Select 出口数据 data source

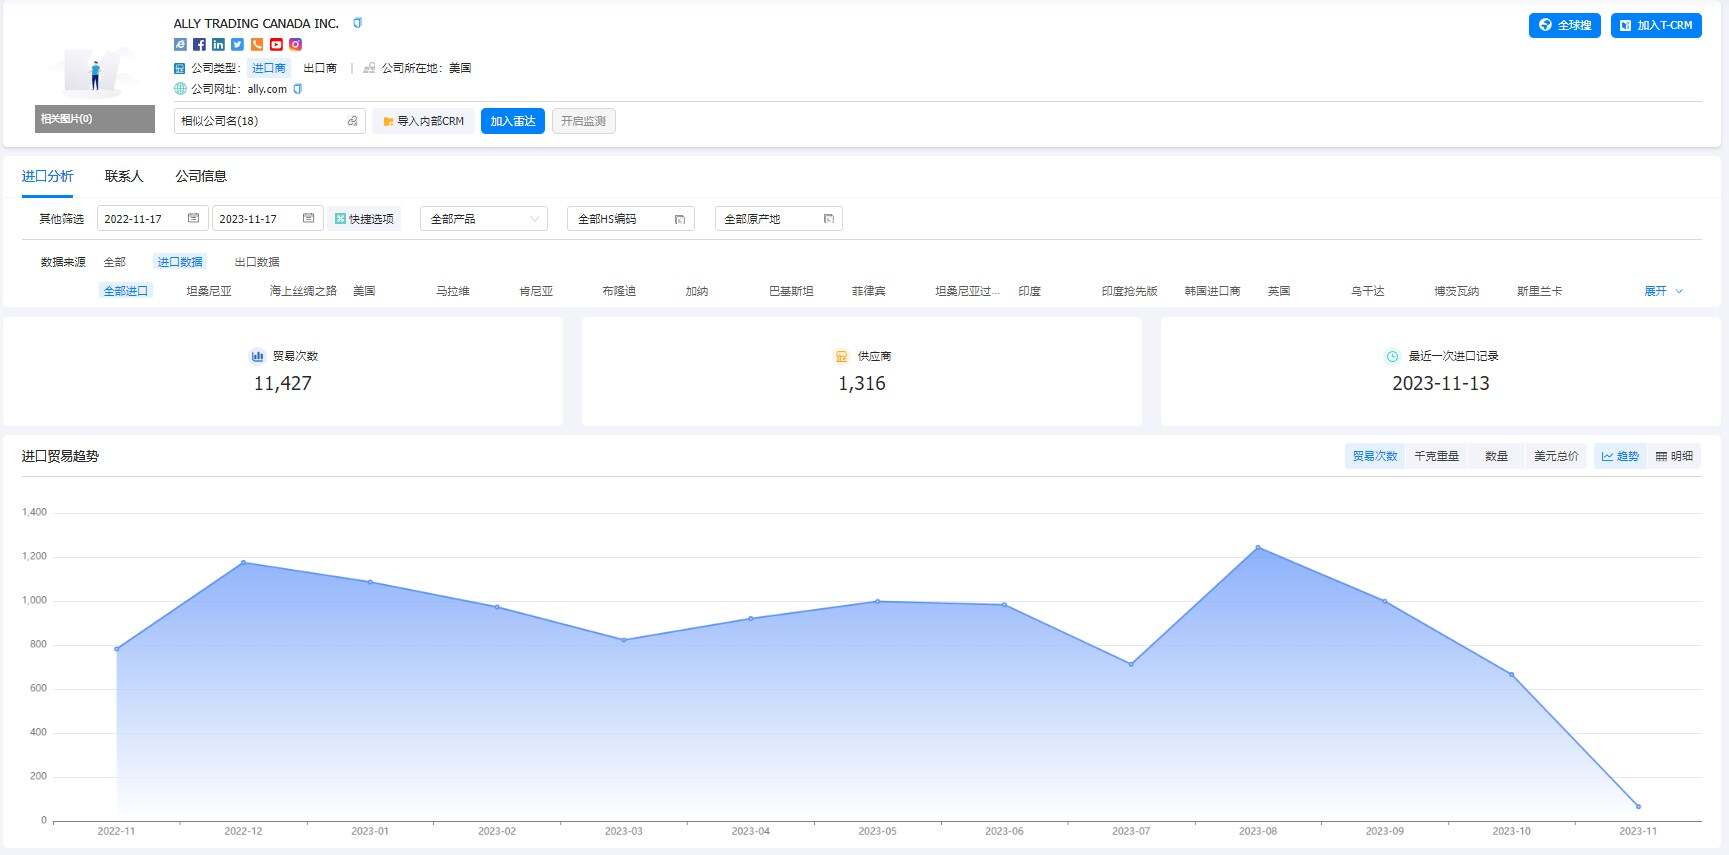pos(257,262)
